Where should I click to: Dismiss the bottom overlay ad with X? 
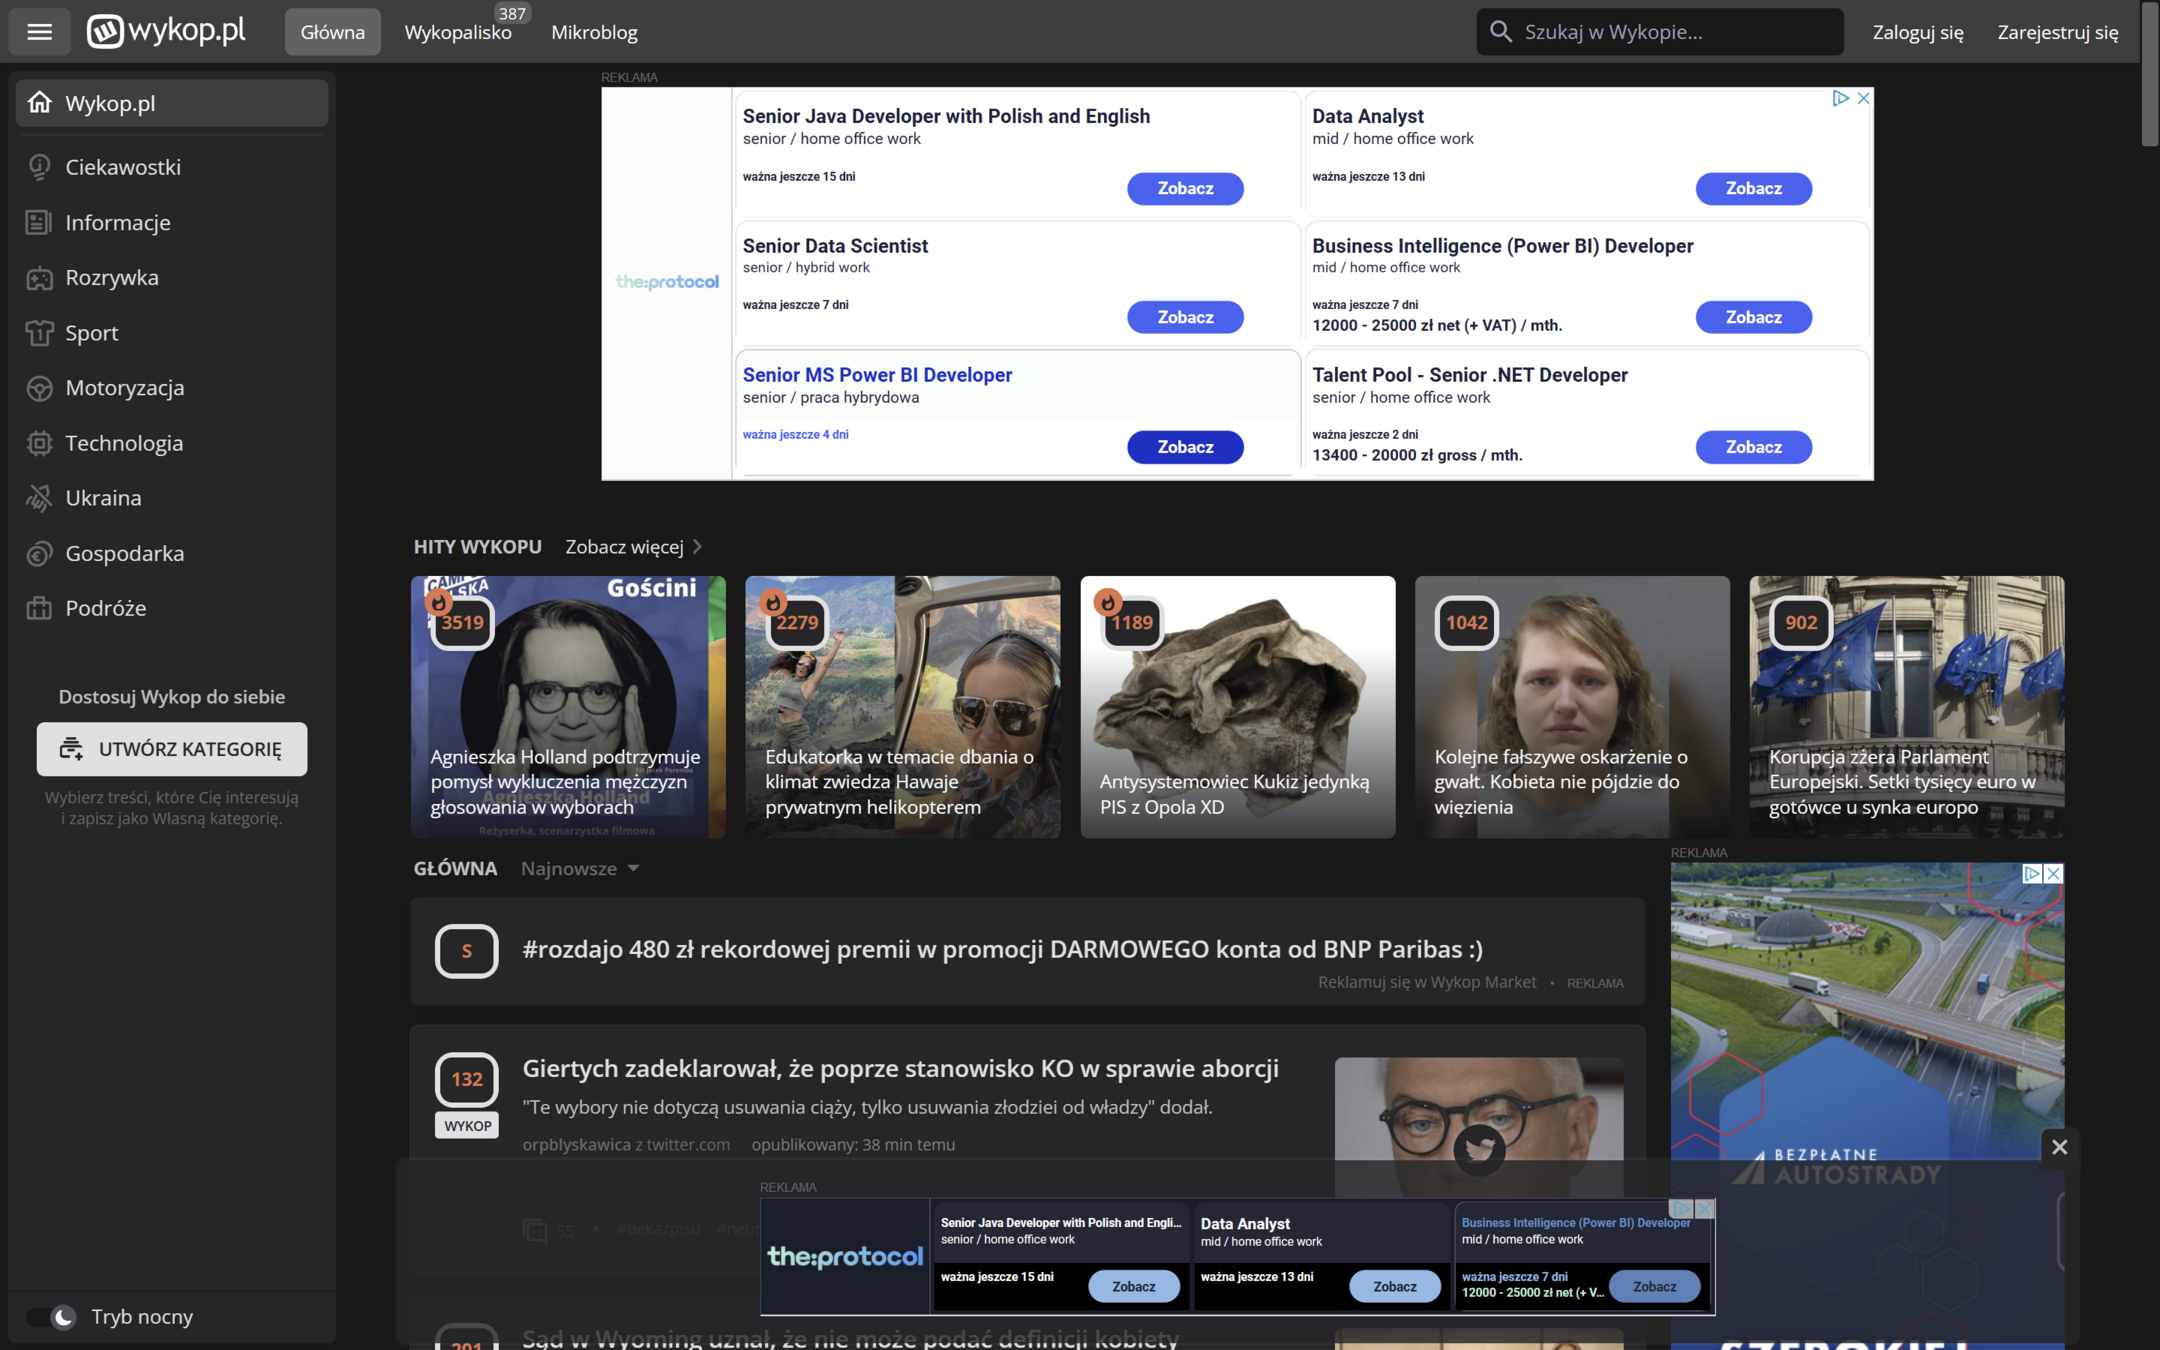[2058, 1147]
